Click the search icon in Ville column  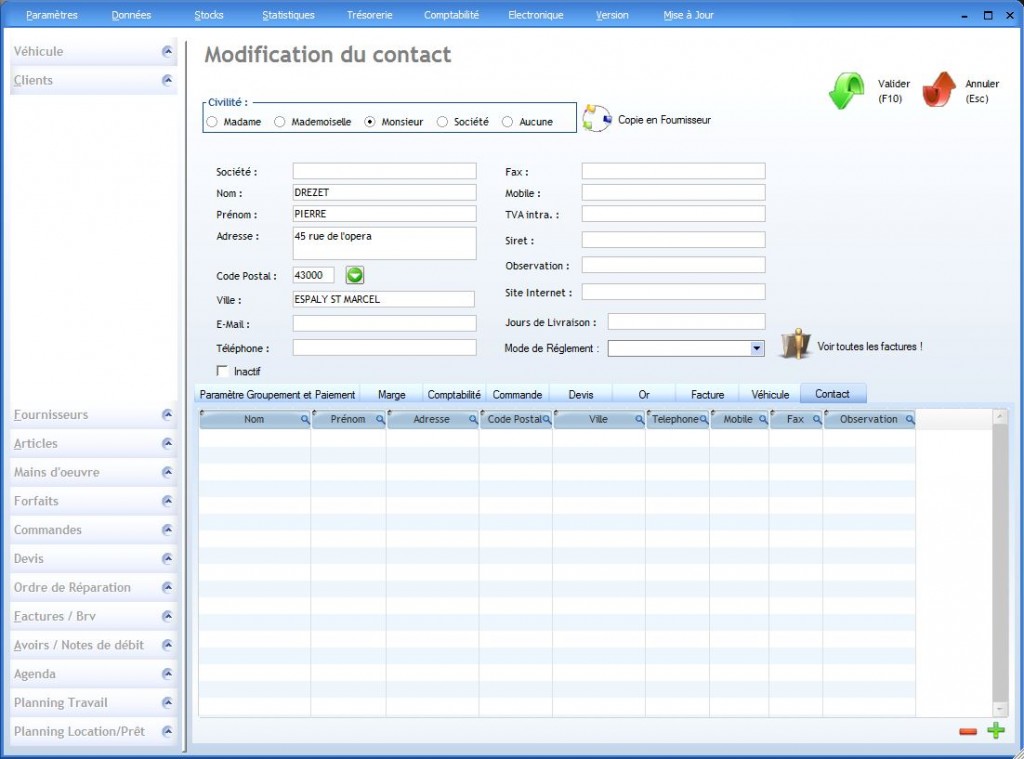[x=639, y=419]
